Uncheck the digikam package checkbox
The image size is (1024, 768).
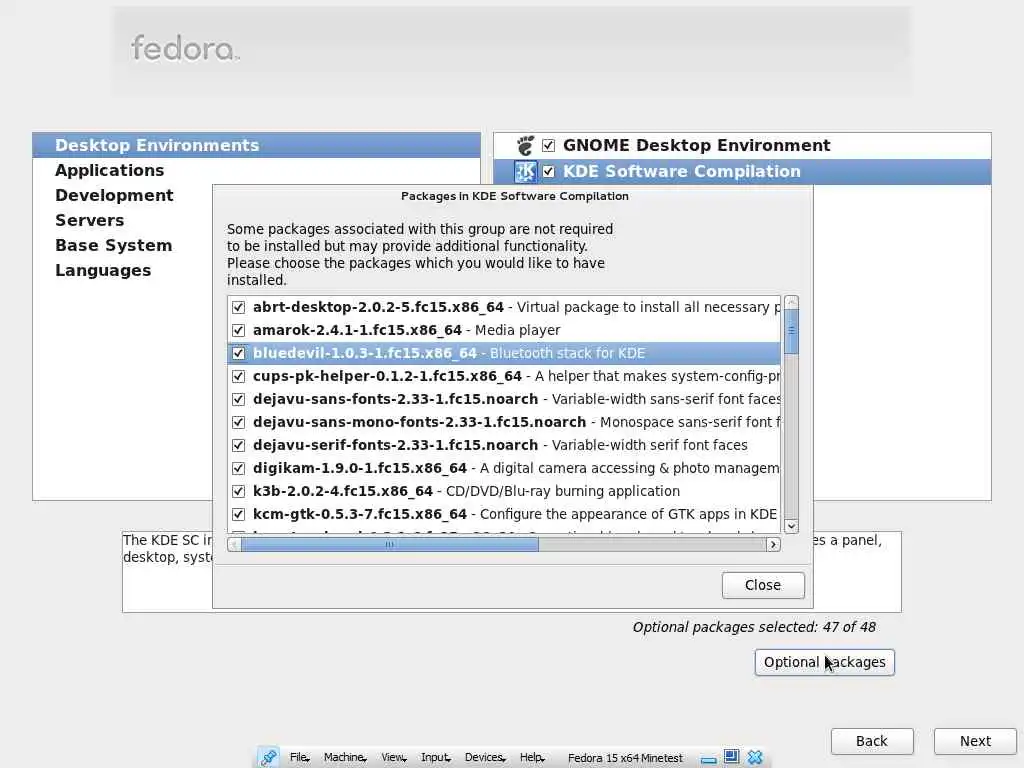(238, 468)
